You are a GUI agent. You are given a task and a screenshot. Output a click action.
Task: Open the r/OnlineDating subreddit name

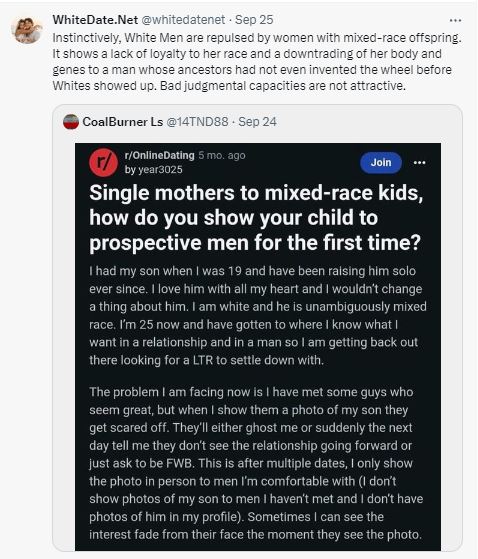pyautogui.click(x=159, y=155)
